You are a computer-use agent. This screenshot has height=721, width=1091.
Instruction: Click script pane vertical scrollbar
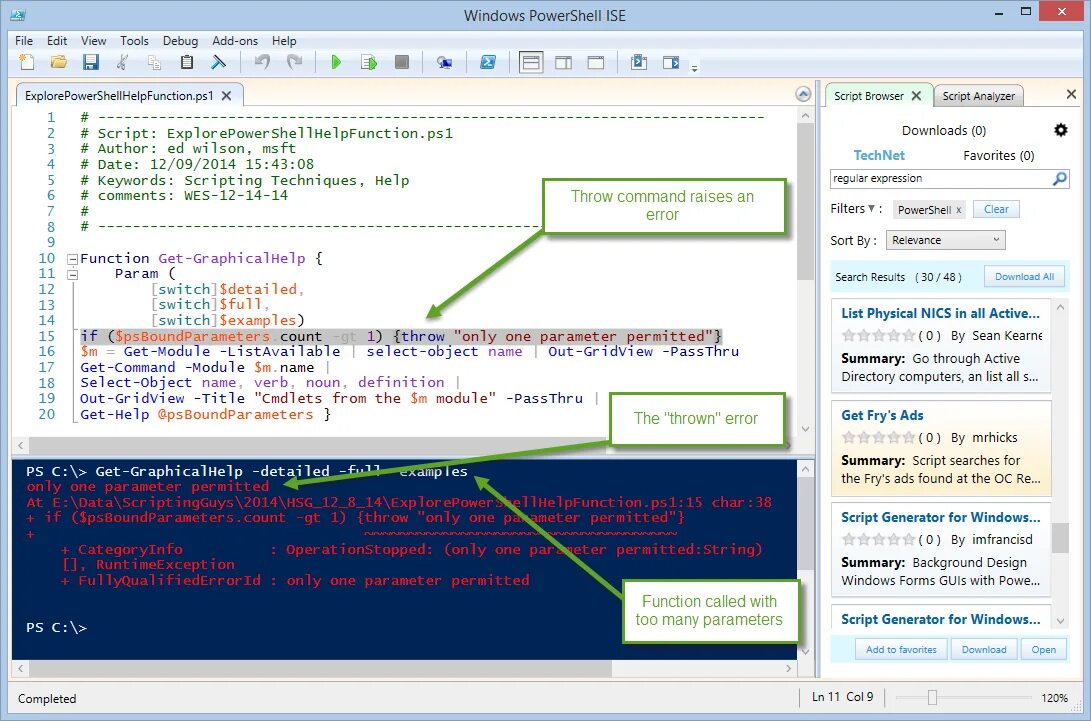805,202
